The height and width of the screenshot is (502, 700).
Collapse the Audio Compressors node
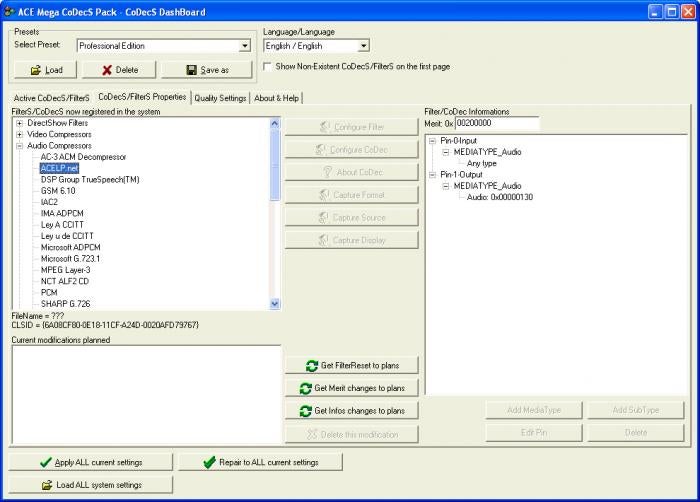coord(19,146)
